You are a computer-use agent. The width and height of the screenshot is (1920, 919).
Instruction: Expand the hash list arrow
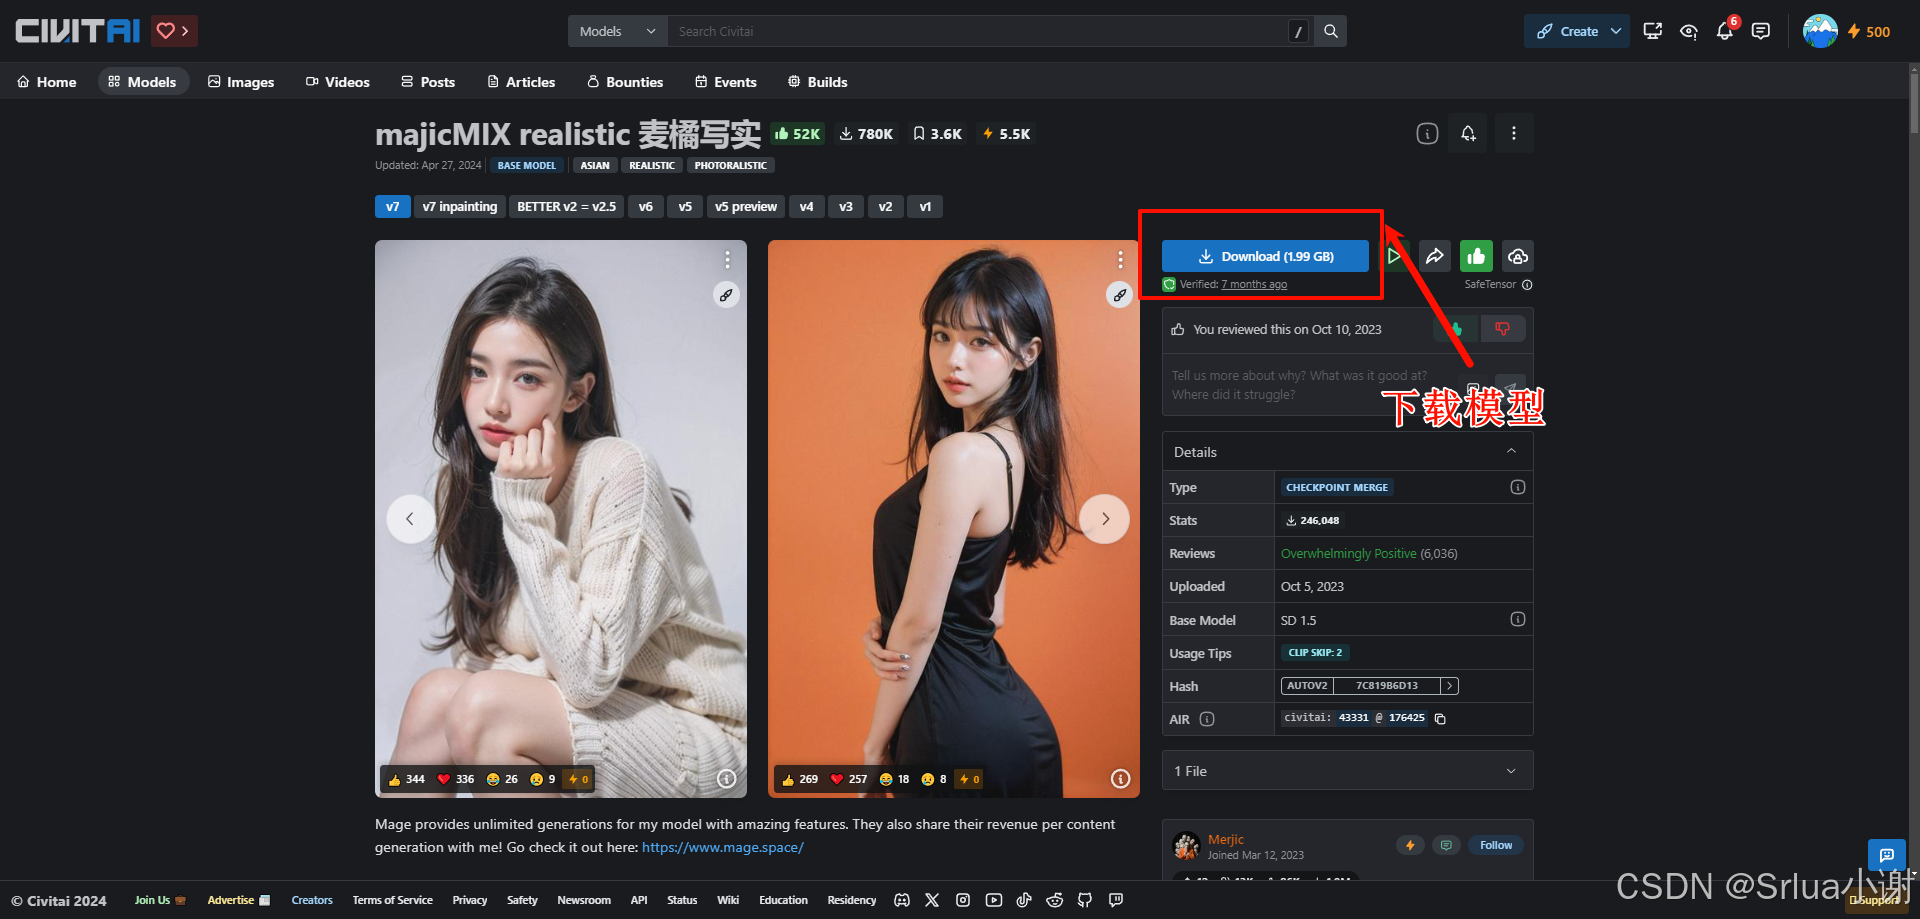click(x=1449, y=686)
